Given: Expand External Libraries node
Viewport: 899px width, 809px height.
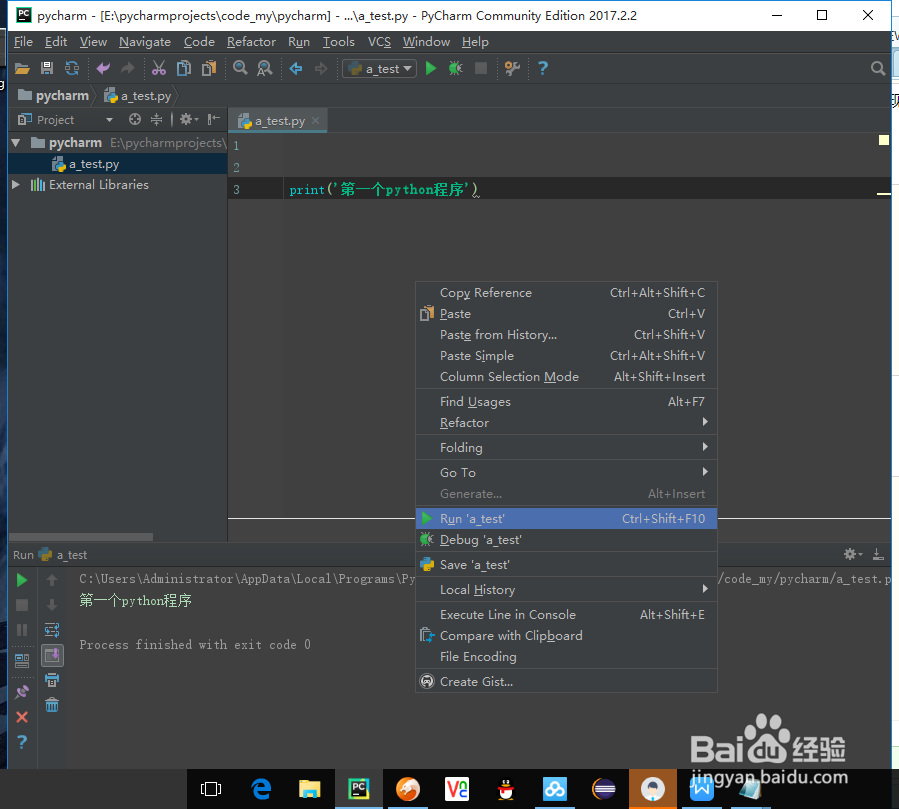Looking at the screenshot, I should pos(16,185).
